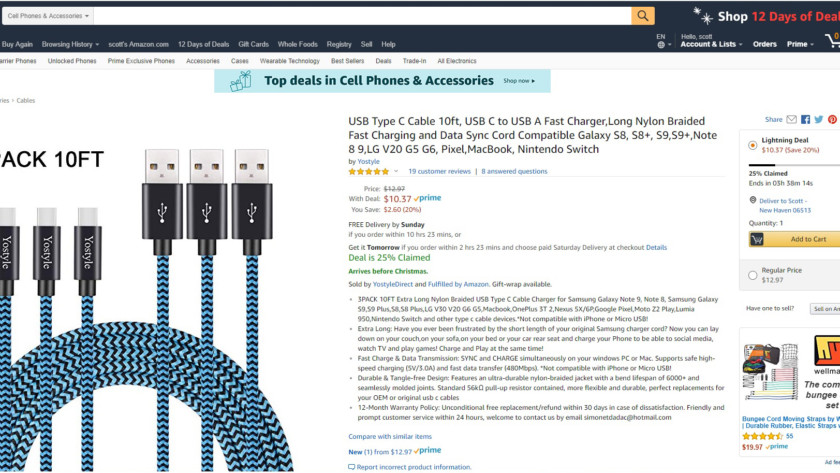The image size is (840, 473).
Task: Share product on Facebook
Action: 805,120
